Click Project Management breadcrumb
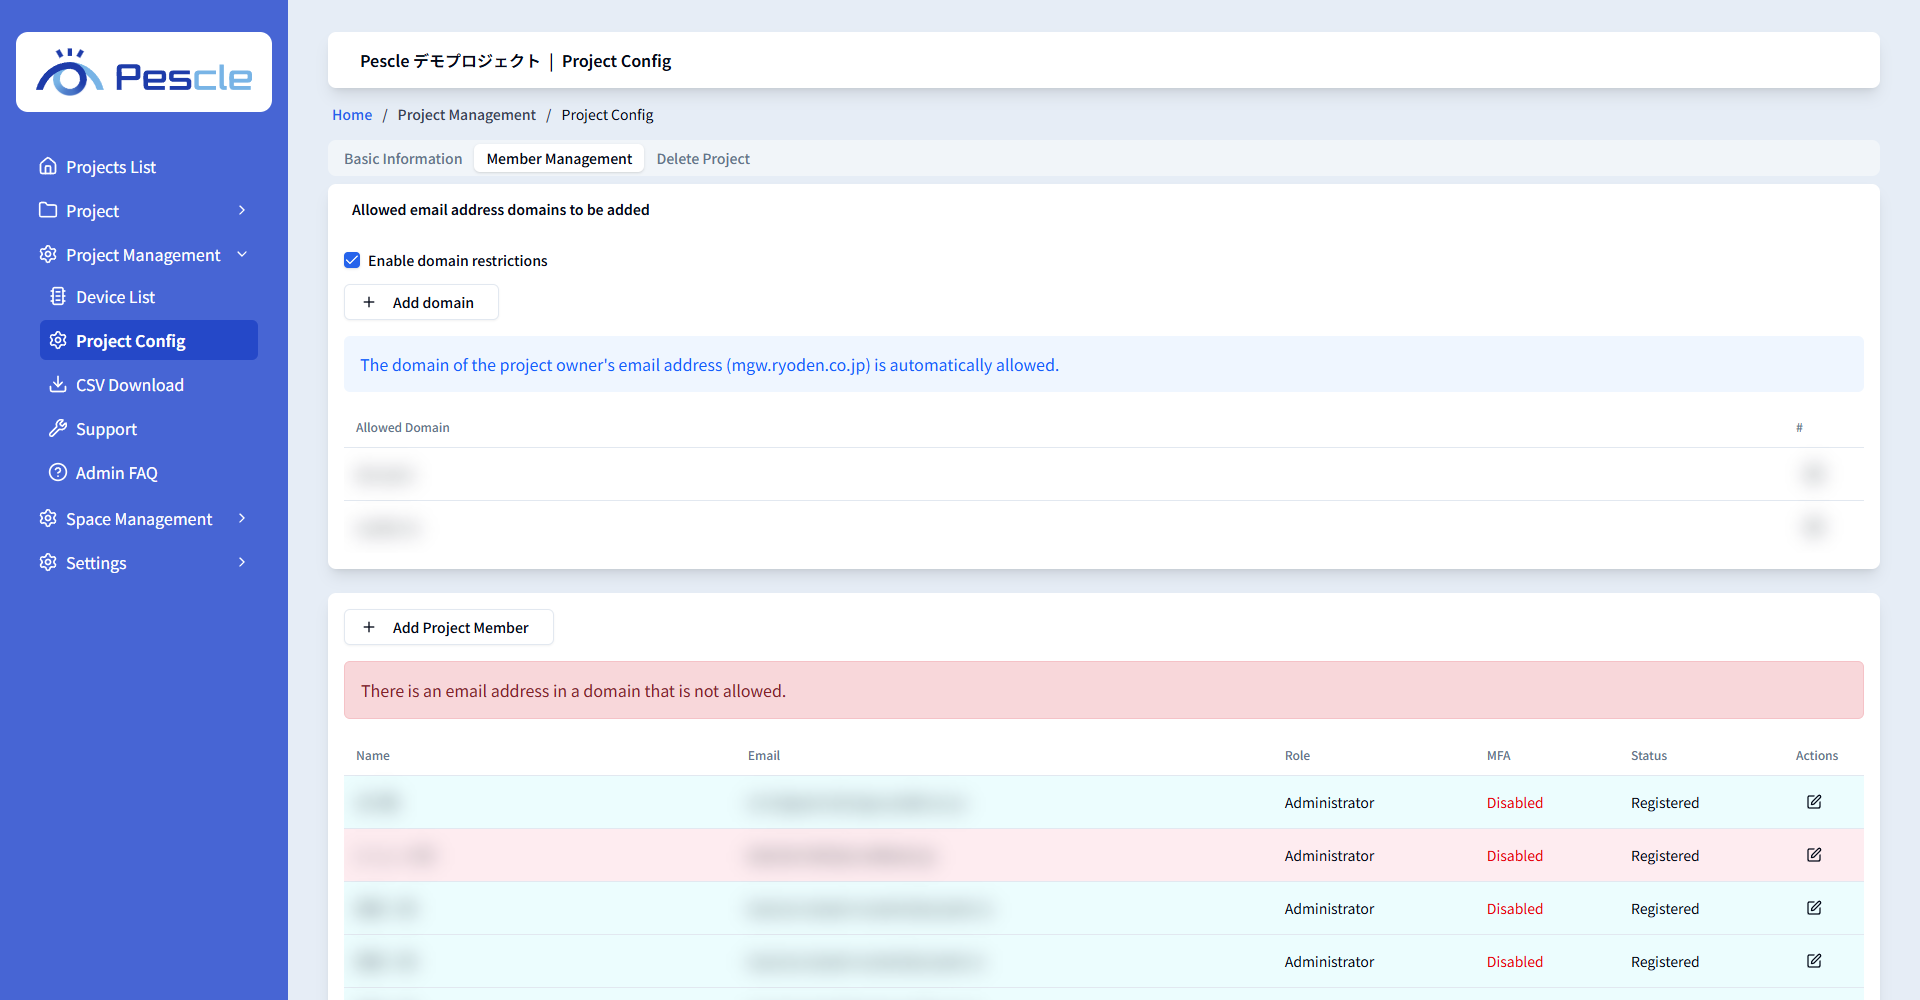The width and height of the screenshot is (1920, 1000). (466, 115)
